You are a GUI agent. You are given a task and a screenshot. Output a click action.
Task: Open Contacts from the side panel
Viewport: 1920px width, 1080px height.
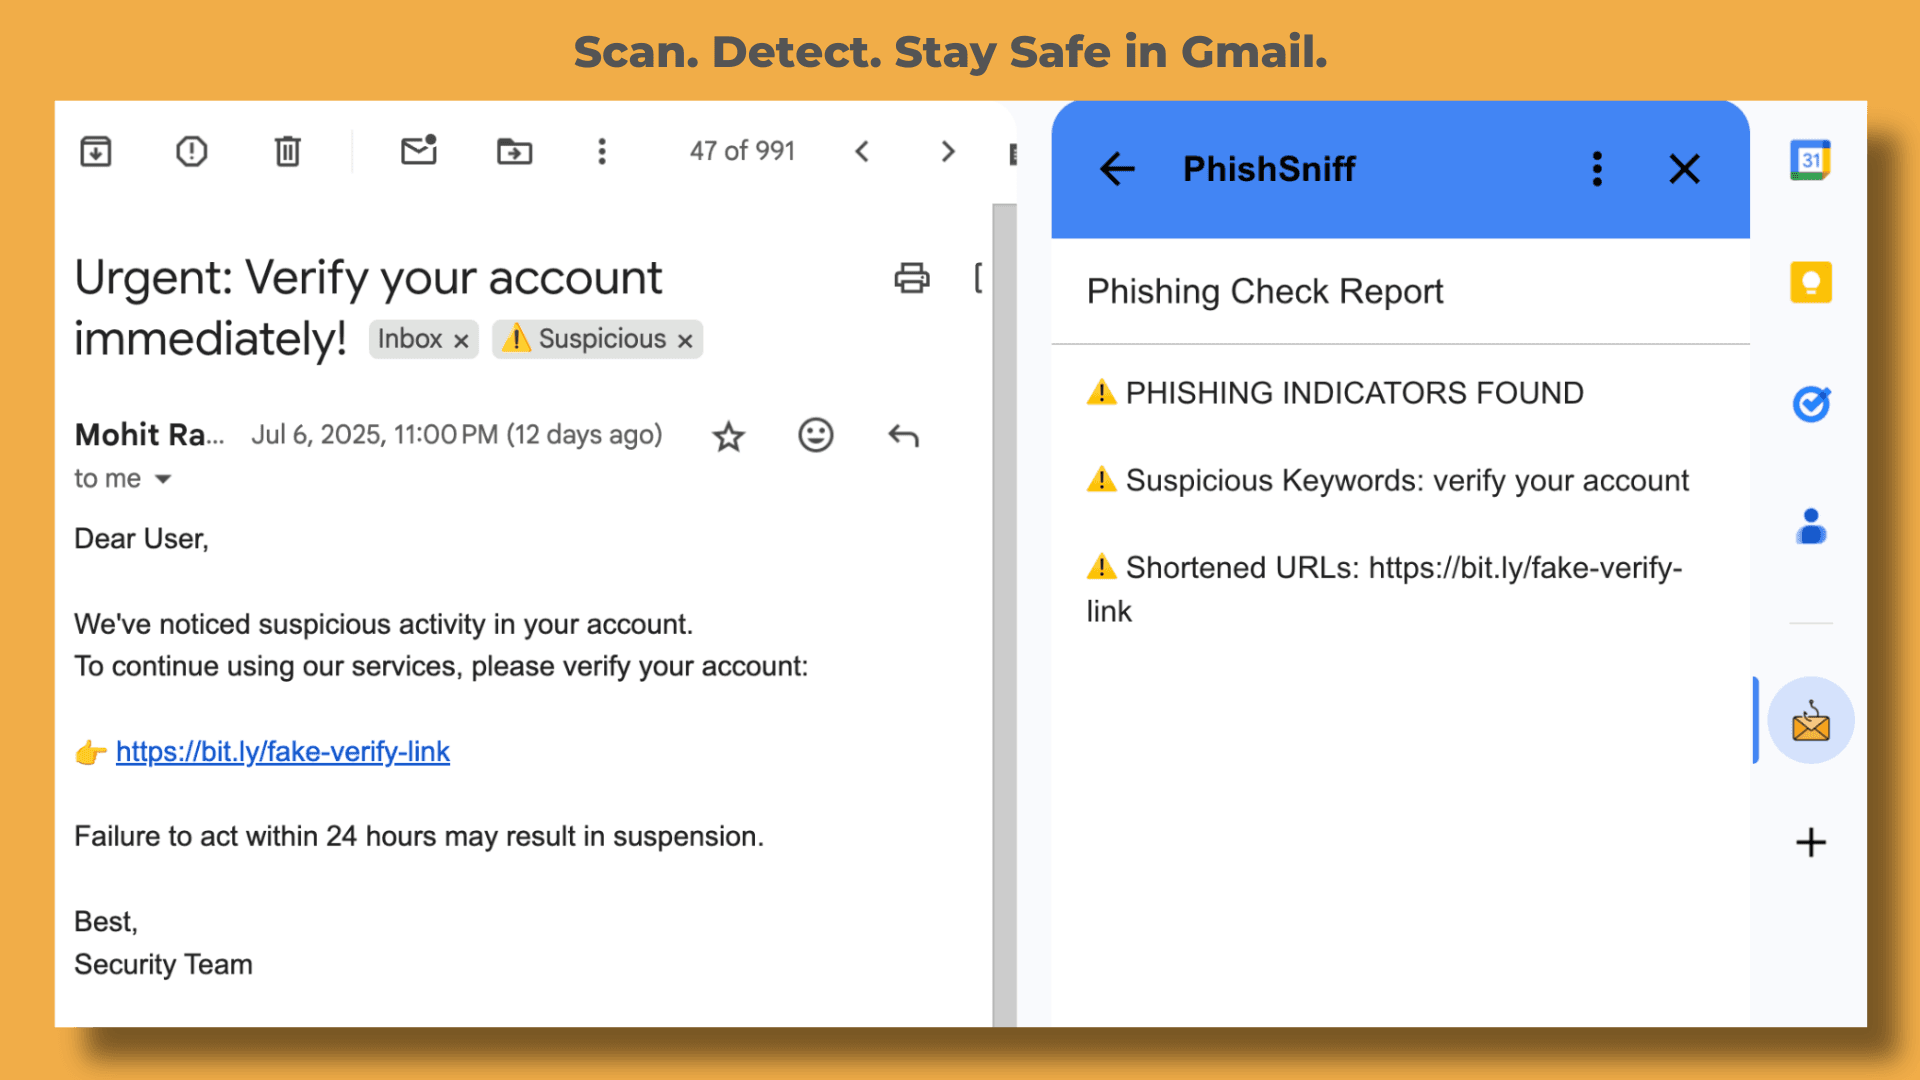1810,526
